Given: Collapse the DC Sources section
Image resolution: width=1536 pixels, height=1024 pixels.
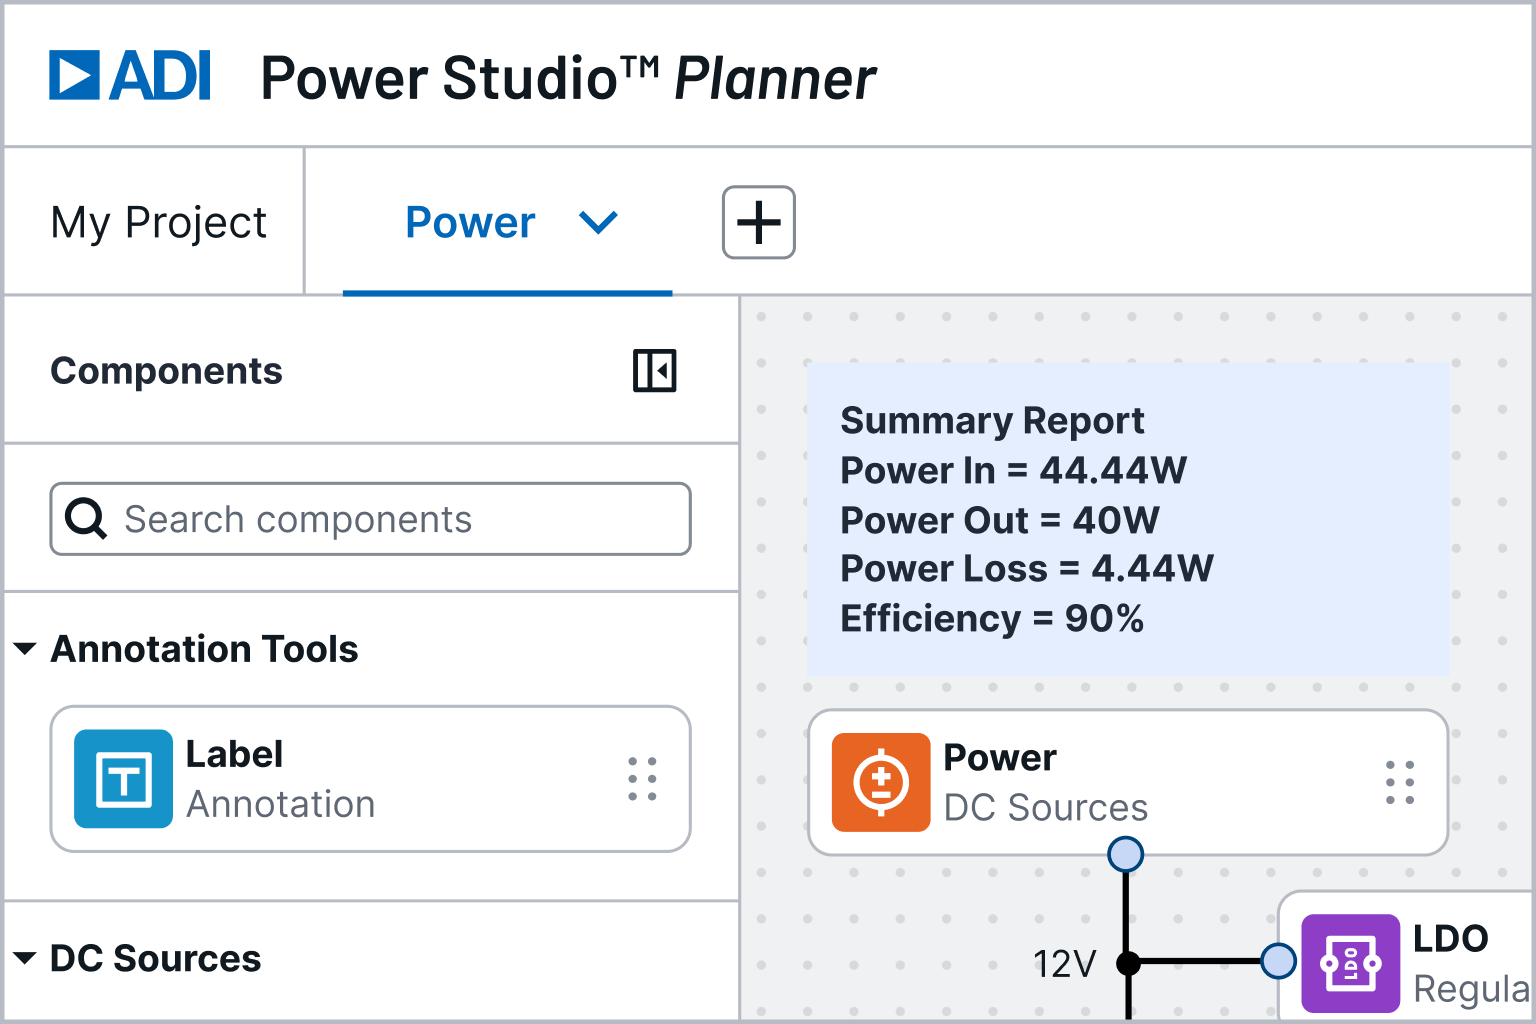Looking at the screenshot, I should pyautogui.click(x=25, y=958).
